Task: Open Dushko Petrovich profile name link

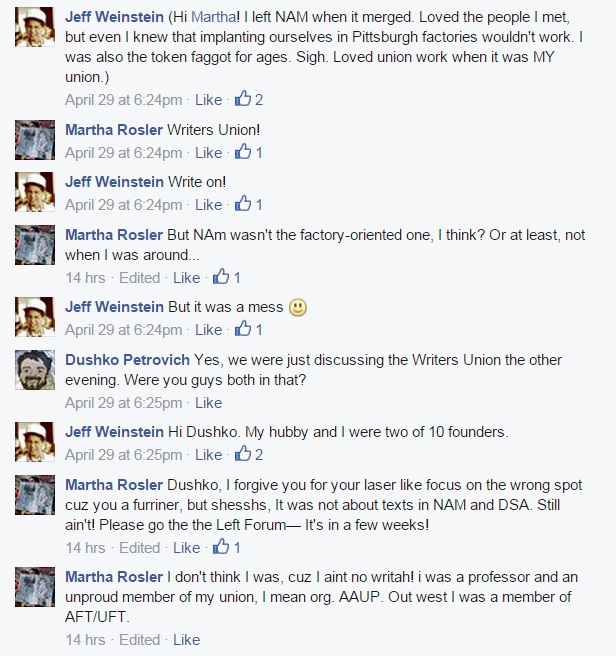Action: click(125, 360)
